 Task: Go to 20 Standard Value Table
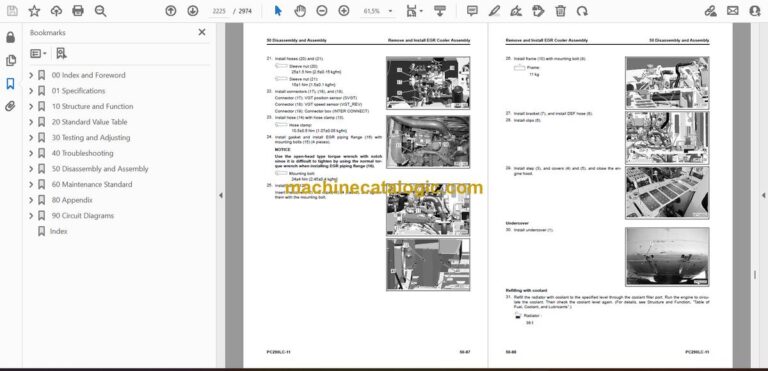tap(89, 122)
